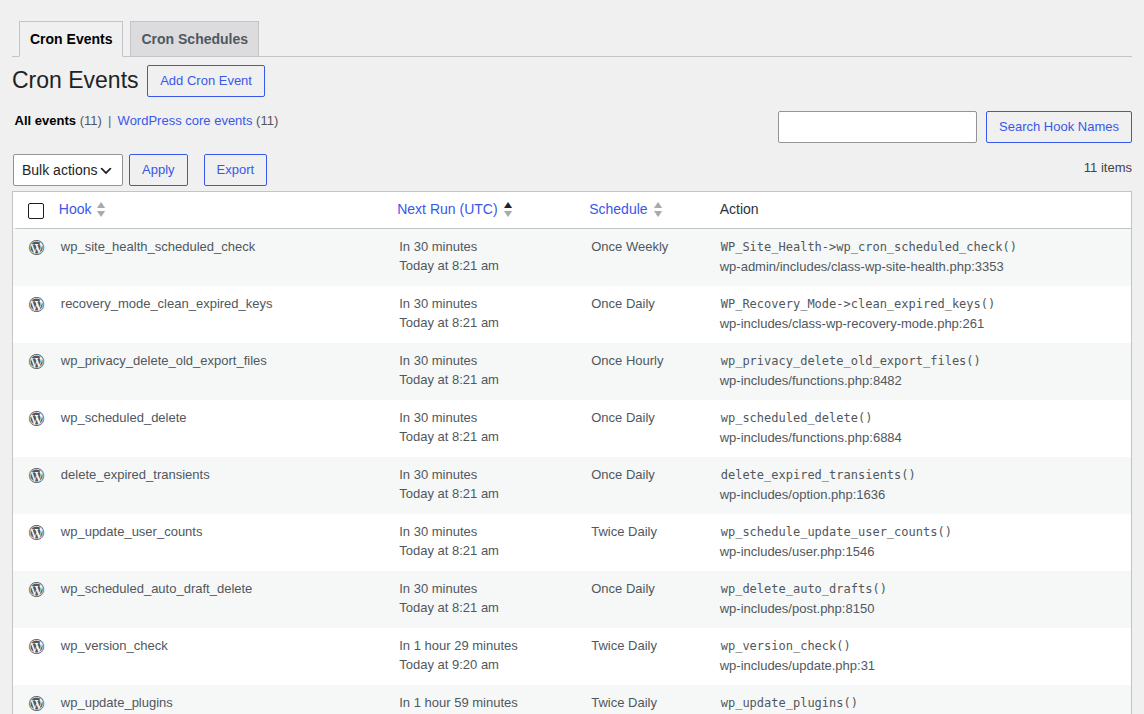The width and height of the screenshot is (1144, 714).
Task: Select the wp_site_health_scheduled_check hook name
Action: pyautogui.click(x=158, y=247)
